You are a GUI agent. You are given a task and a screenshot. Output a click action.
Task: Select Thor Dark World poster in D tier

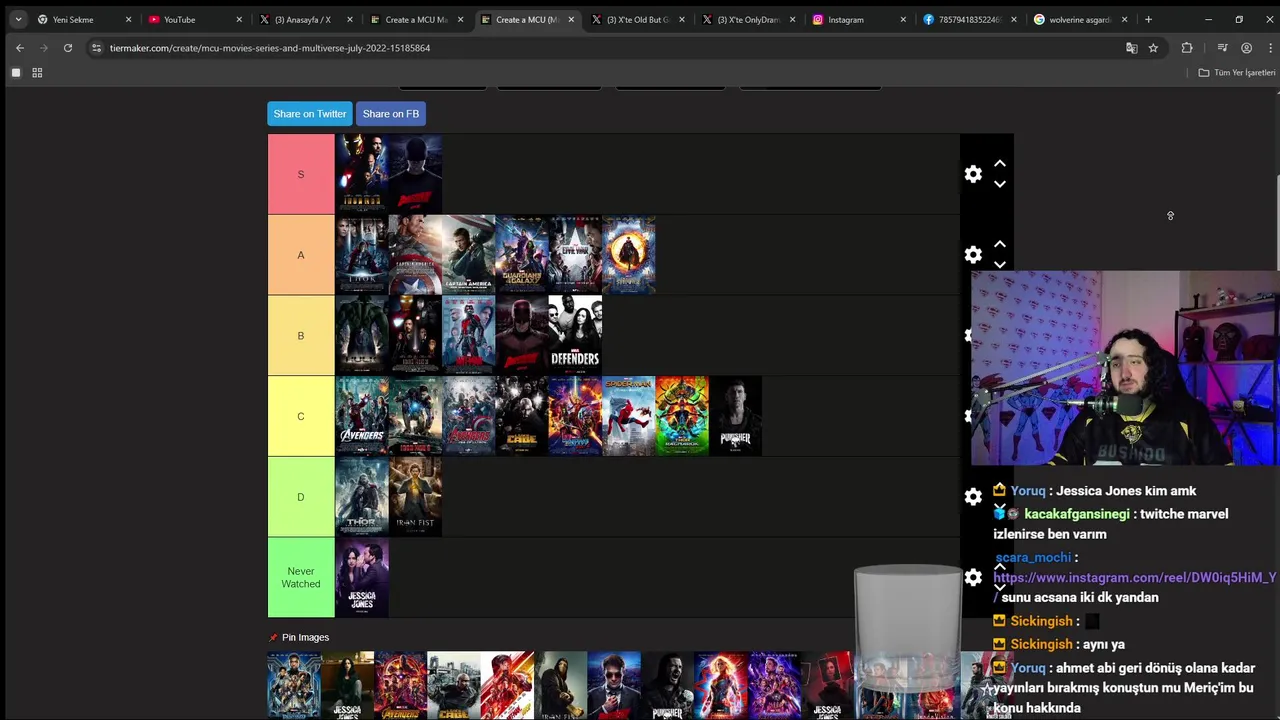click(x=362, y=497)
